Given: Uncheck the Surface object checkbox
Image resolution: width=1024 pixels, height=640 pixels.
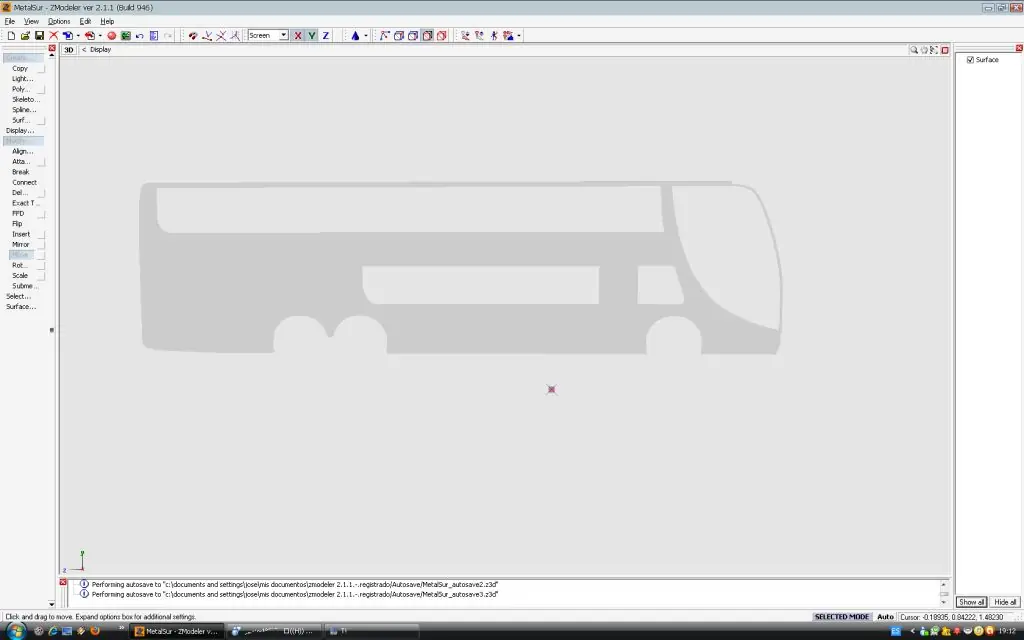Looking at the screenshot, I should coord(970,59).
